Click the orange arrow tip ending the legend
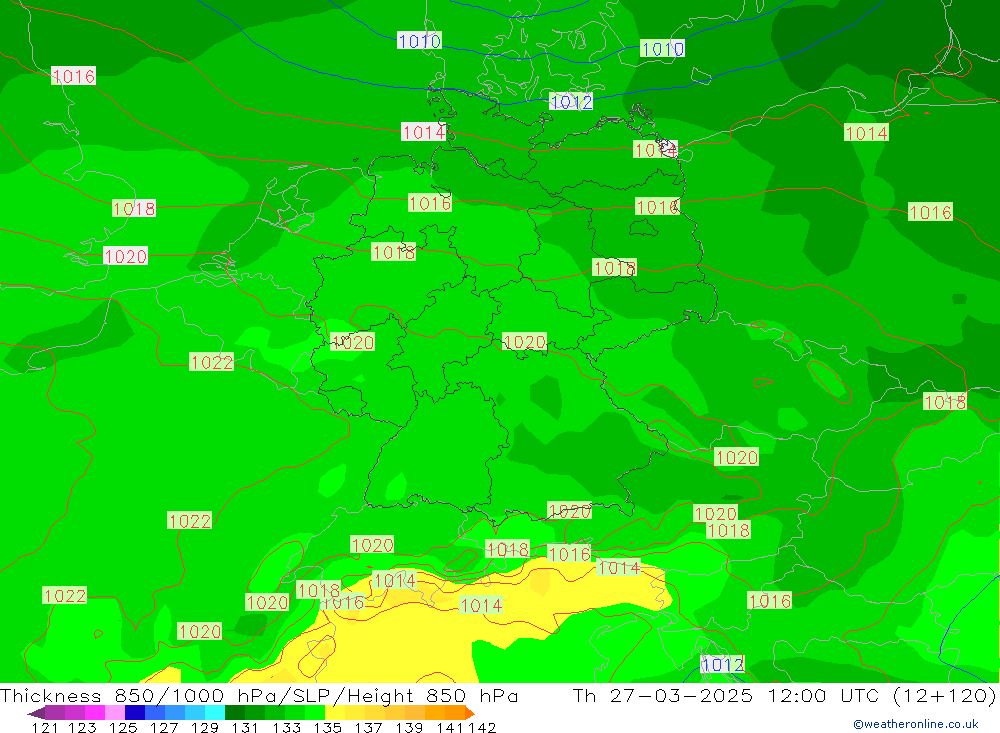The width and height of the screenshot is (1000, 733). (470, 713)
